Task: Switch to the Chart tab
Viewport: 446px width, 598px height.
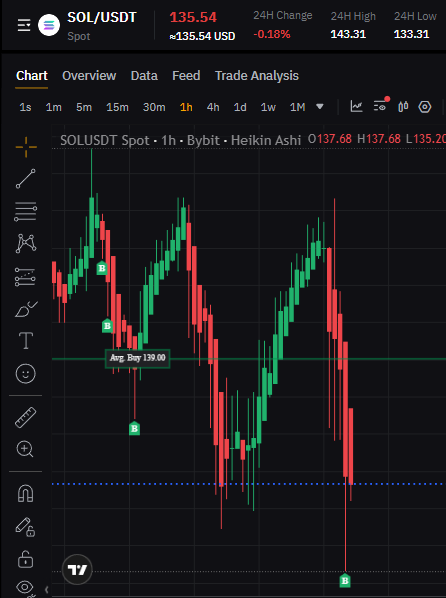Action: pos(32,76)
